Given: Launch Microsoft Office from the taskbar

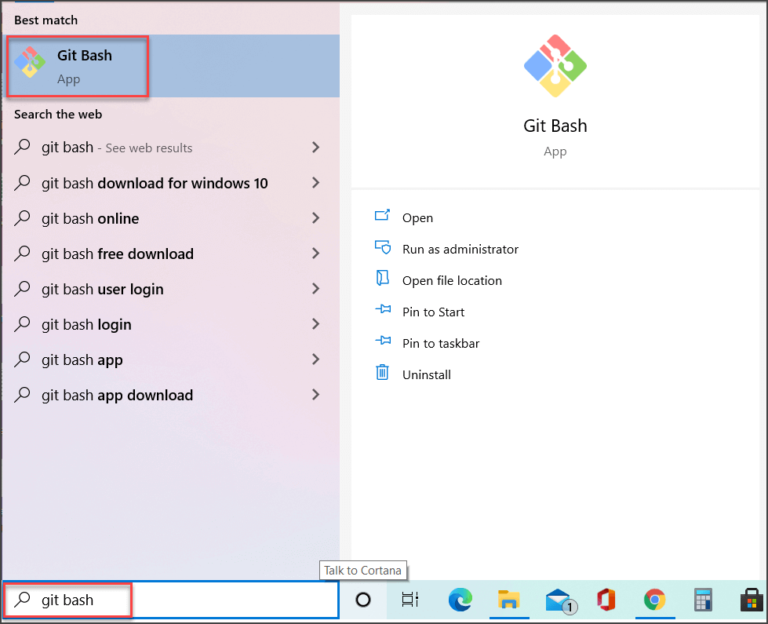Looking at the screenshot, I should coord(606,600).
